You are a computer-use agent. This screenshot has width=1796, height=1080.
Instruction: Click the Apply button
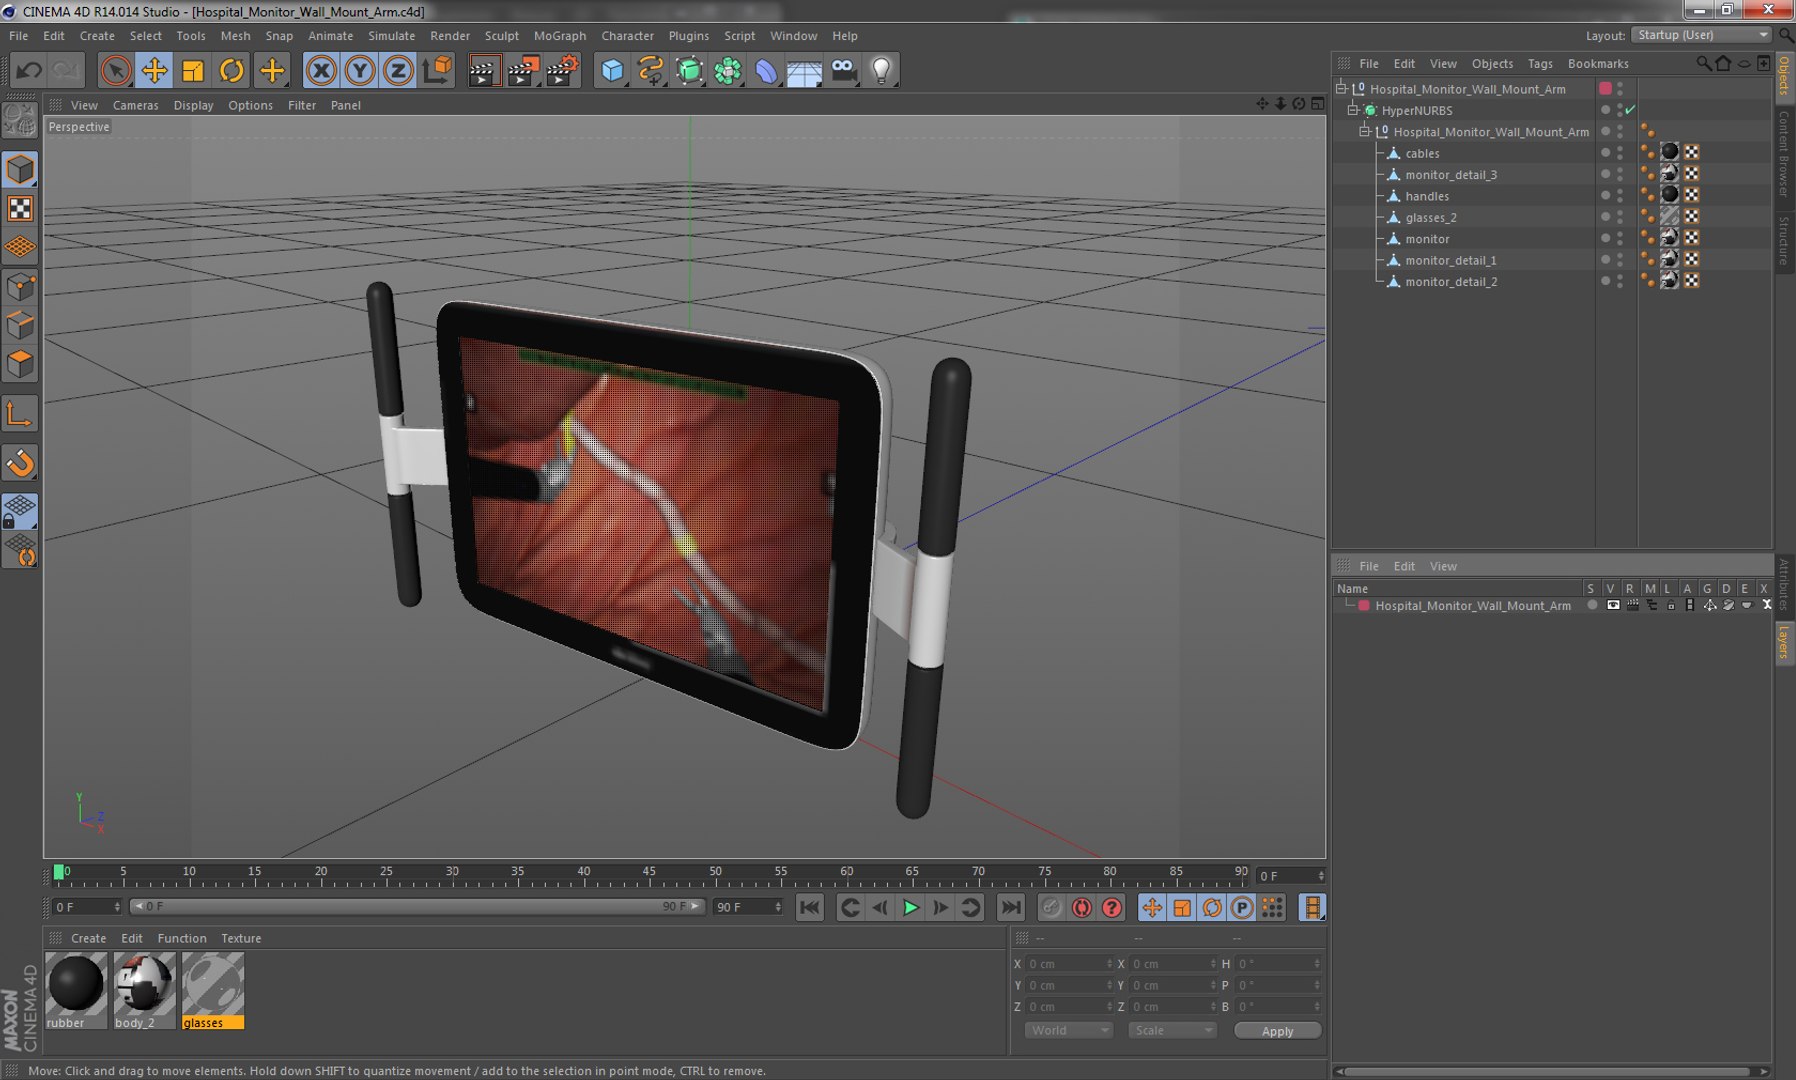coord(1277,1031)
